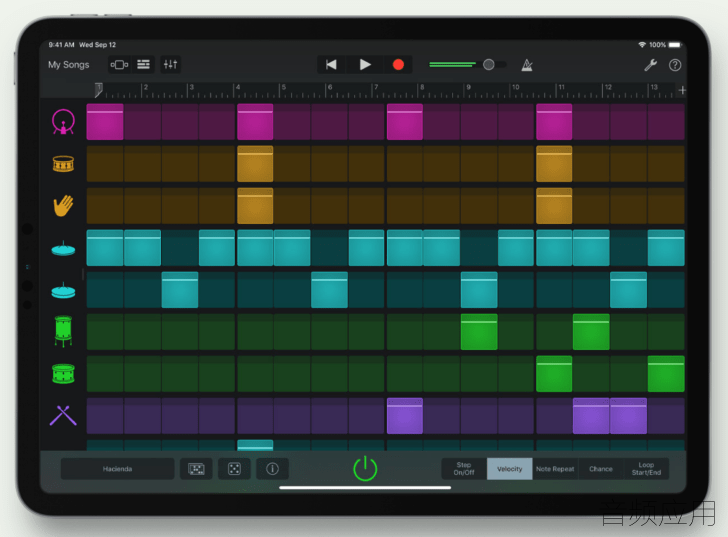Select the kick drum row icon
The image size is (728, 537).
click(63, 122)
